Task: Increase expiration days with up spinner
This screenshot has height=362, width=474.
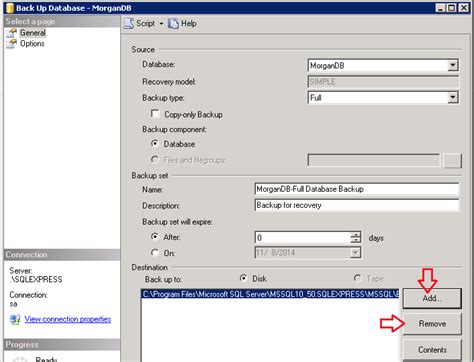Action: point(356,234)
